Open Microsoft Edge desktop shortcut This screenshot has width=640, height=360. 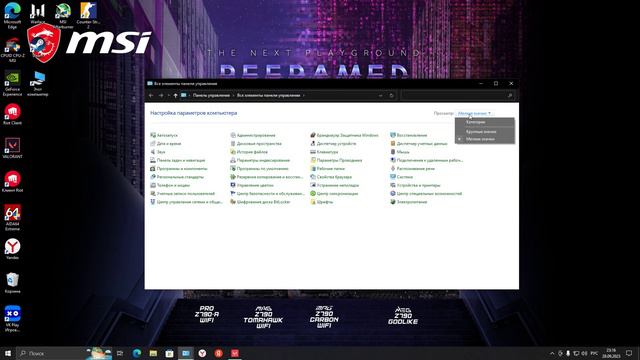tap(12, 16)
